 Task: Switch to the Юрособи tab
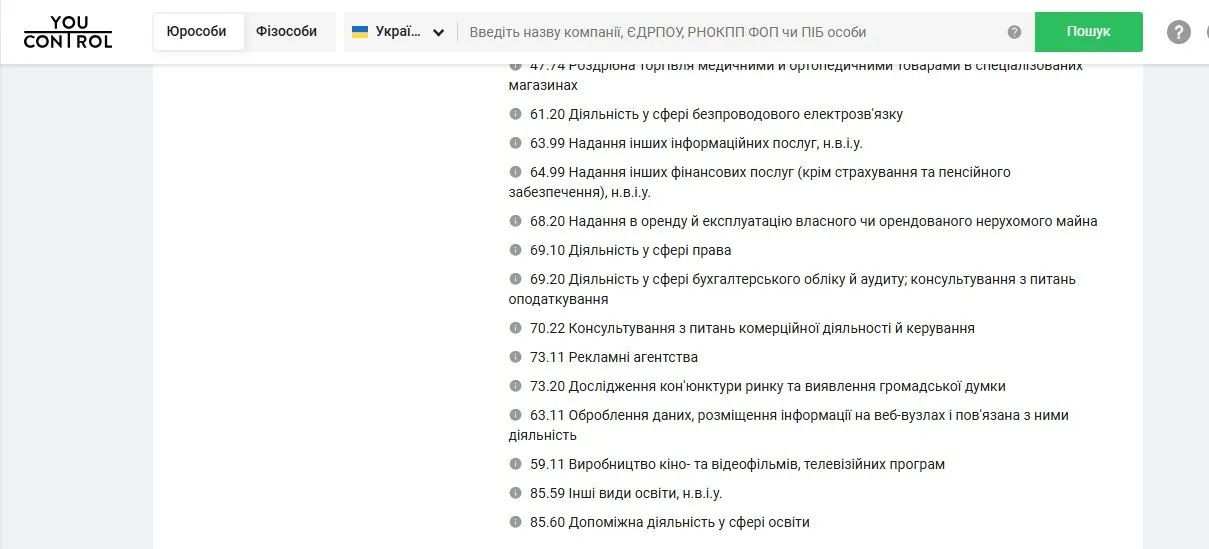click(x=199, y=32)
